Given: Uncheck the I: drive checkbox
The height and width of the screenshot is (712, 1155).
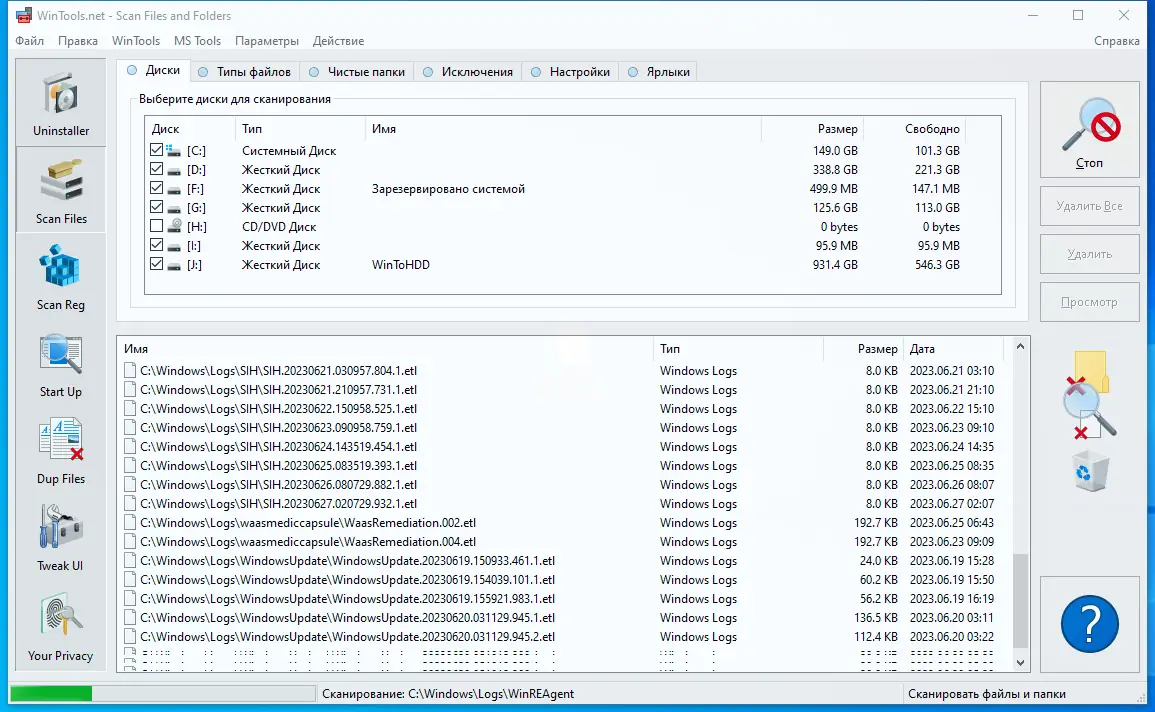Looking at the screenshot, I should [156, 245].
